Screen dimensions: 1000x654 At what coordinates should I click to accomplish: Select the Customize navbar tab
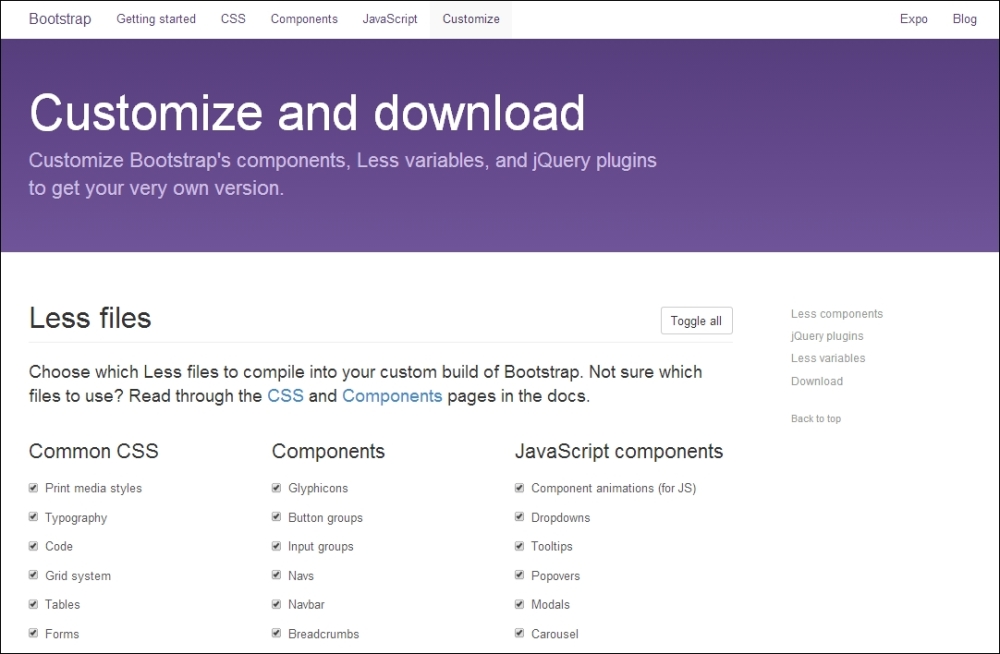pos(471,19)
